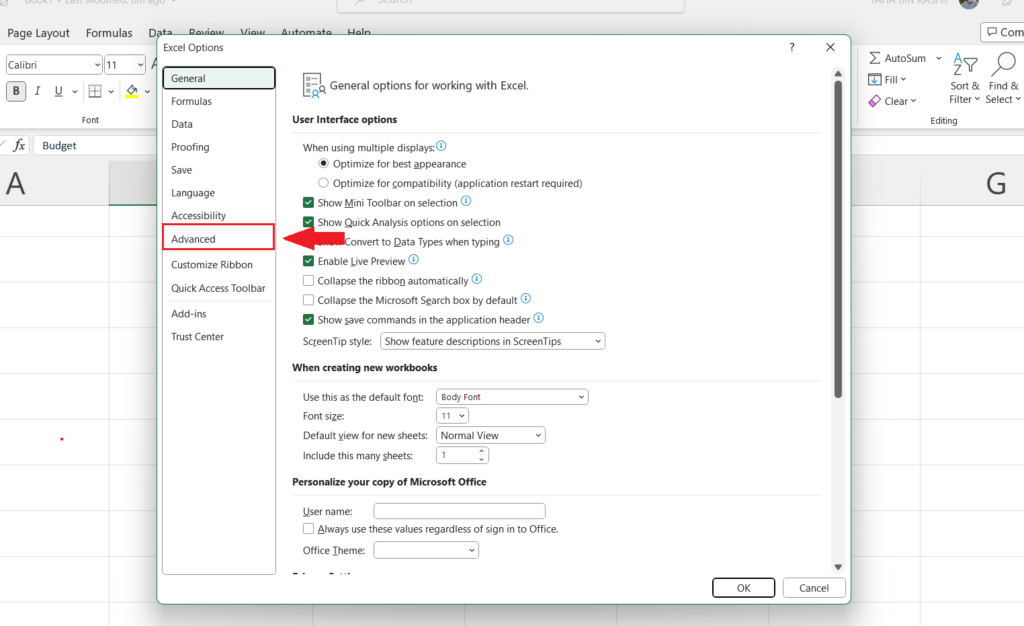Image resolution: width=1024 pixels, height=626 pixels.
Task: Switch to the Formulas ribbon tab
Action: pyautogui.click(x=109, y=32)
